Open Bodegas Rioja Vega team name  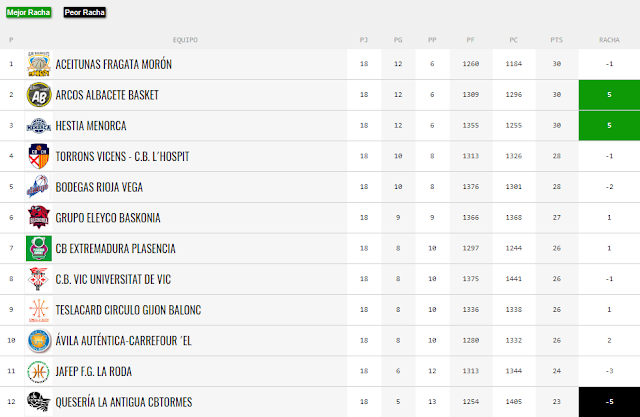point(99,187)
